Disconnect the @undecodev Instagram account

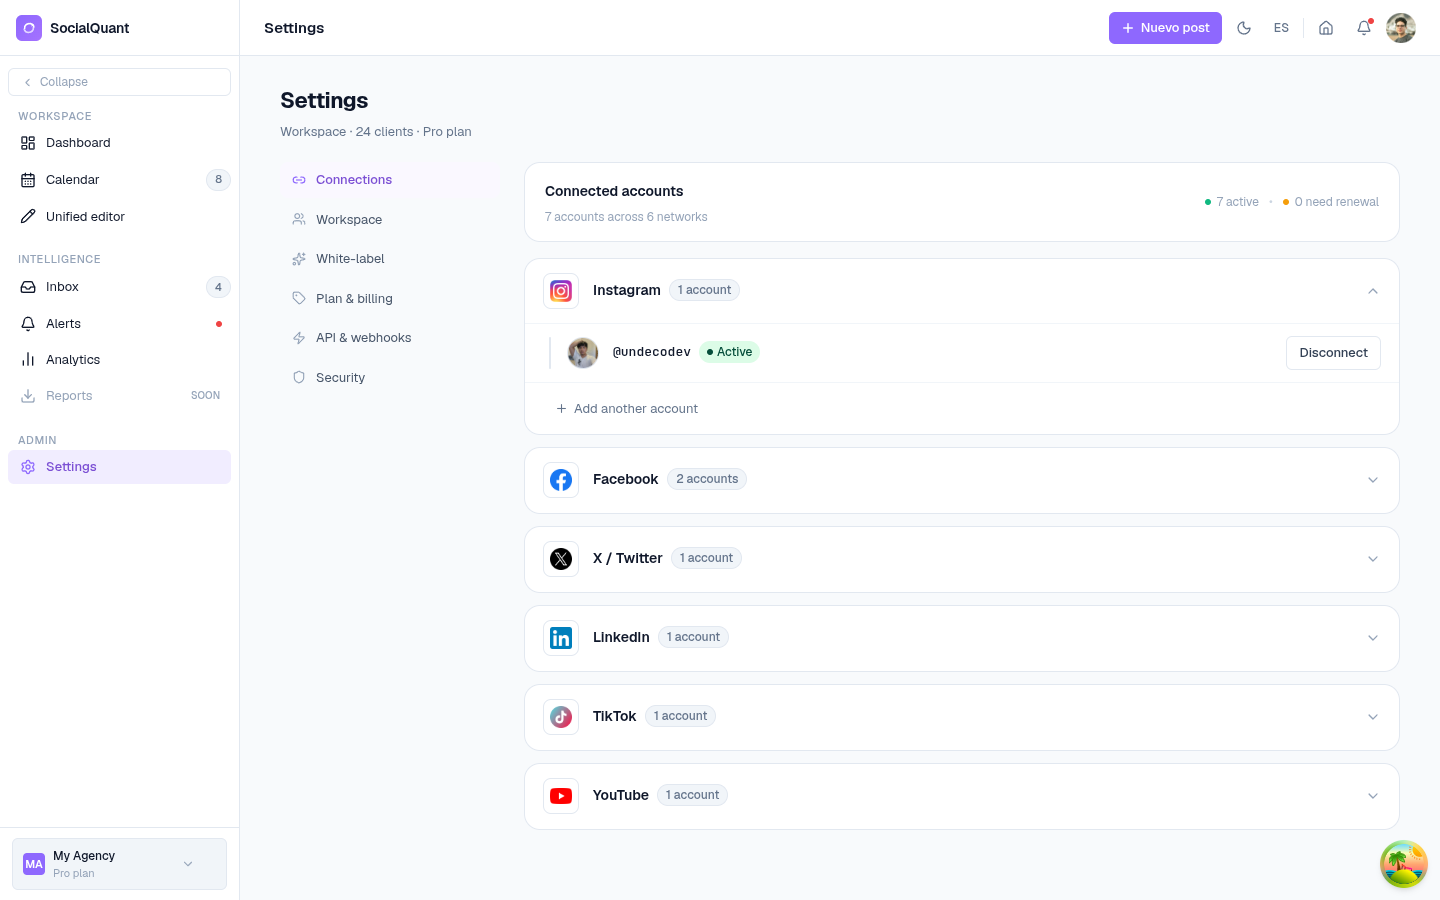pyautogui.click(x=1333, y=353)
